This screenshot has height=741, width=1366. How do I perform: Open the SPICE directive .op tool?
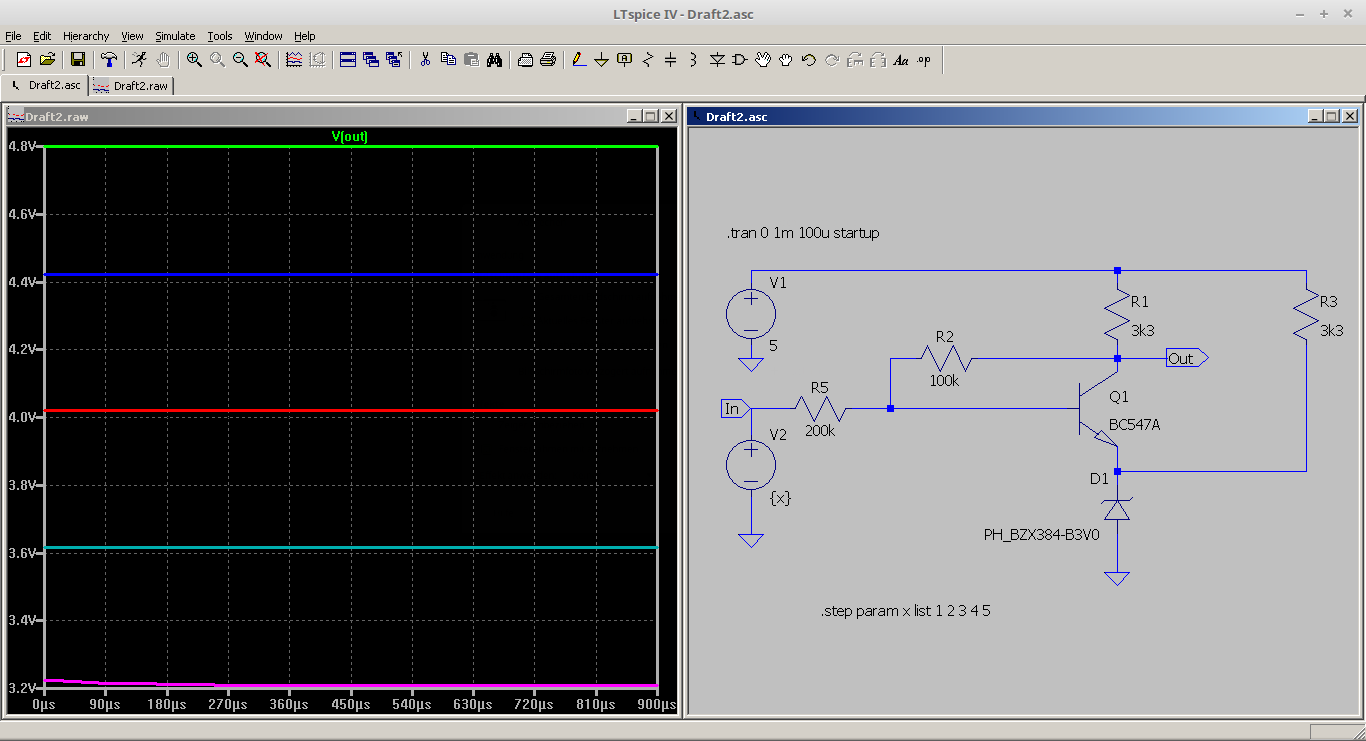pyautogui.click(x=923, y=60)
